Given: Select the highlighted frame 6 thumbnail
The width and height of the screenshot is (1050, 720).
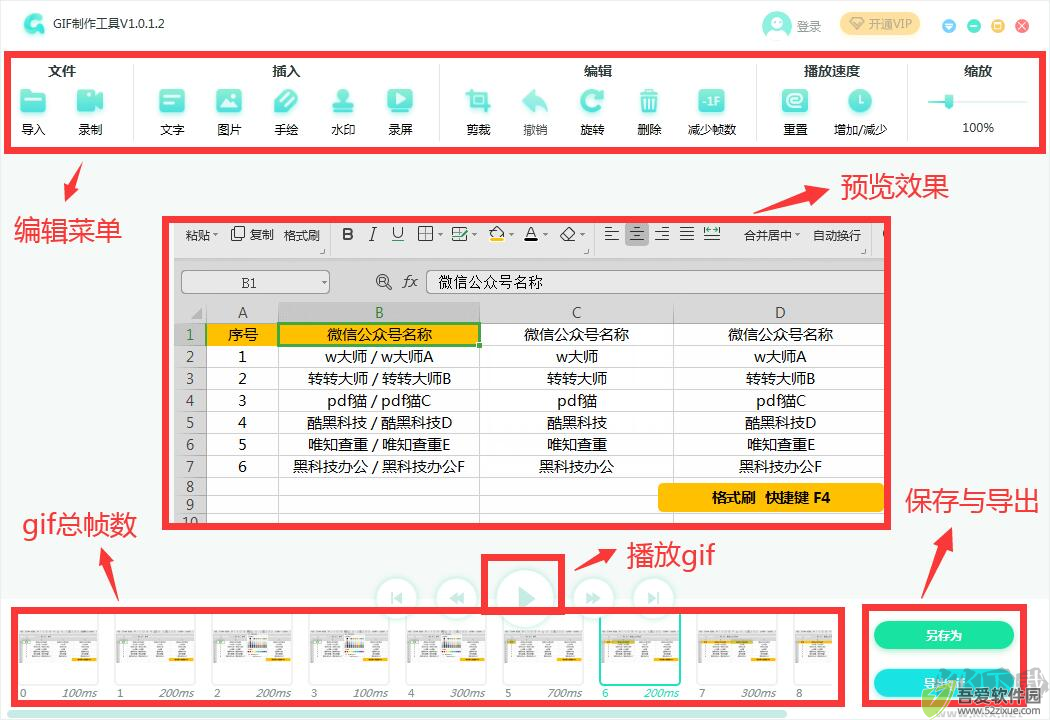Looking at the screenshot, I should click(x=640, y=648).
